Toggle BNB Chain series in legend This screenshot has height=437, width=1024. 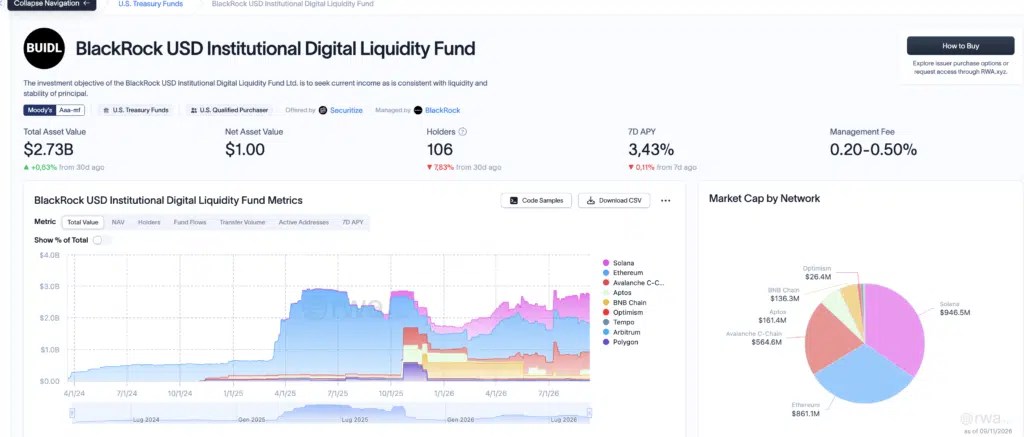(x=624, y=302)
